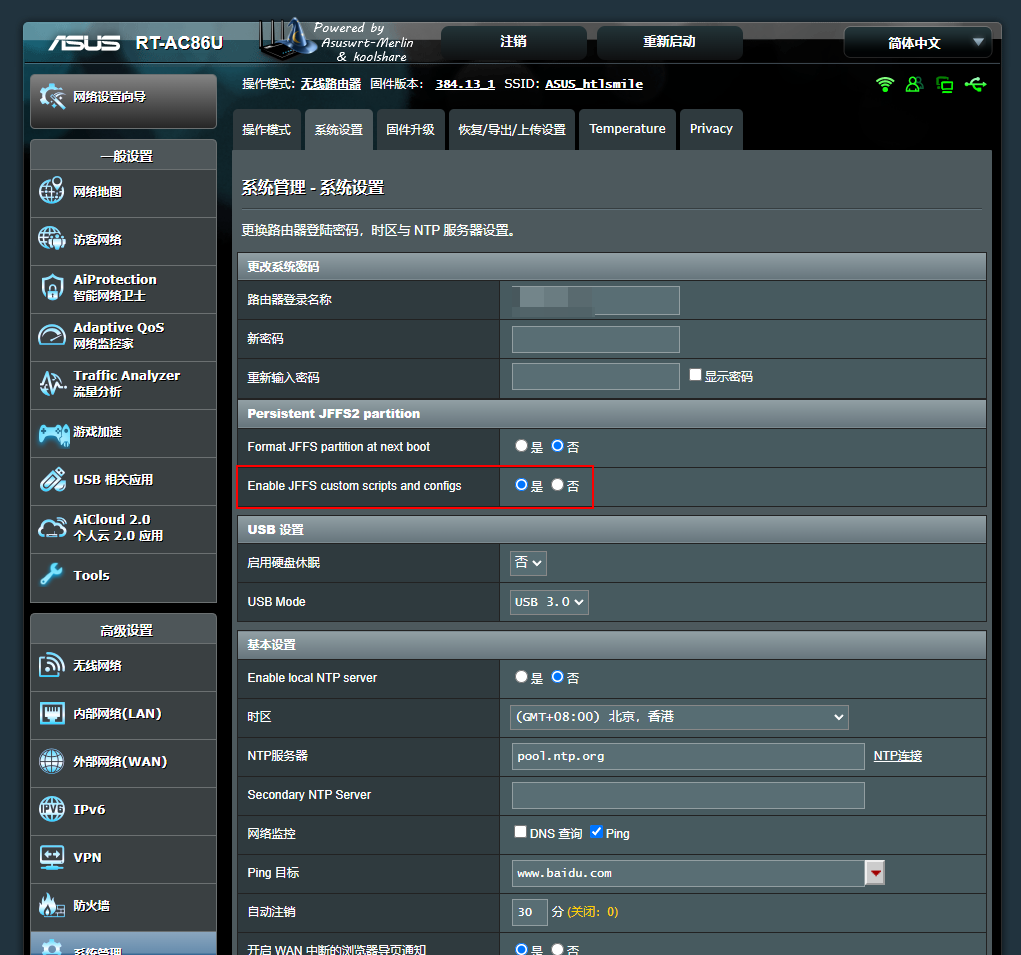Screen dimensions: 1021x955
Task: Open Adaptive QoS gauge icon
Action: point(52,336)
